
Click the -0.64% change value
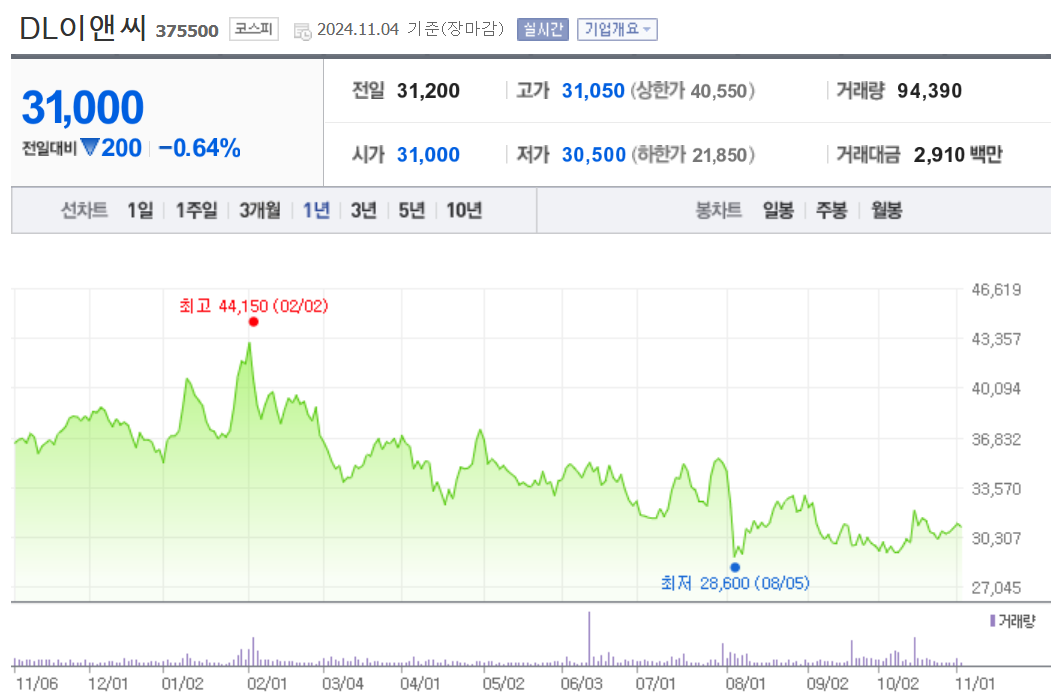pyautogui.click(x=200, y=148)
